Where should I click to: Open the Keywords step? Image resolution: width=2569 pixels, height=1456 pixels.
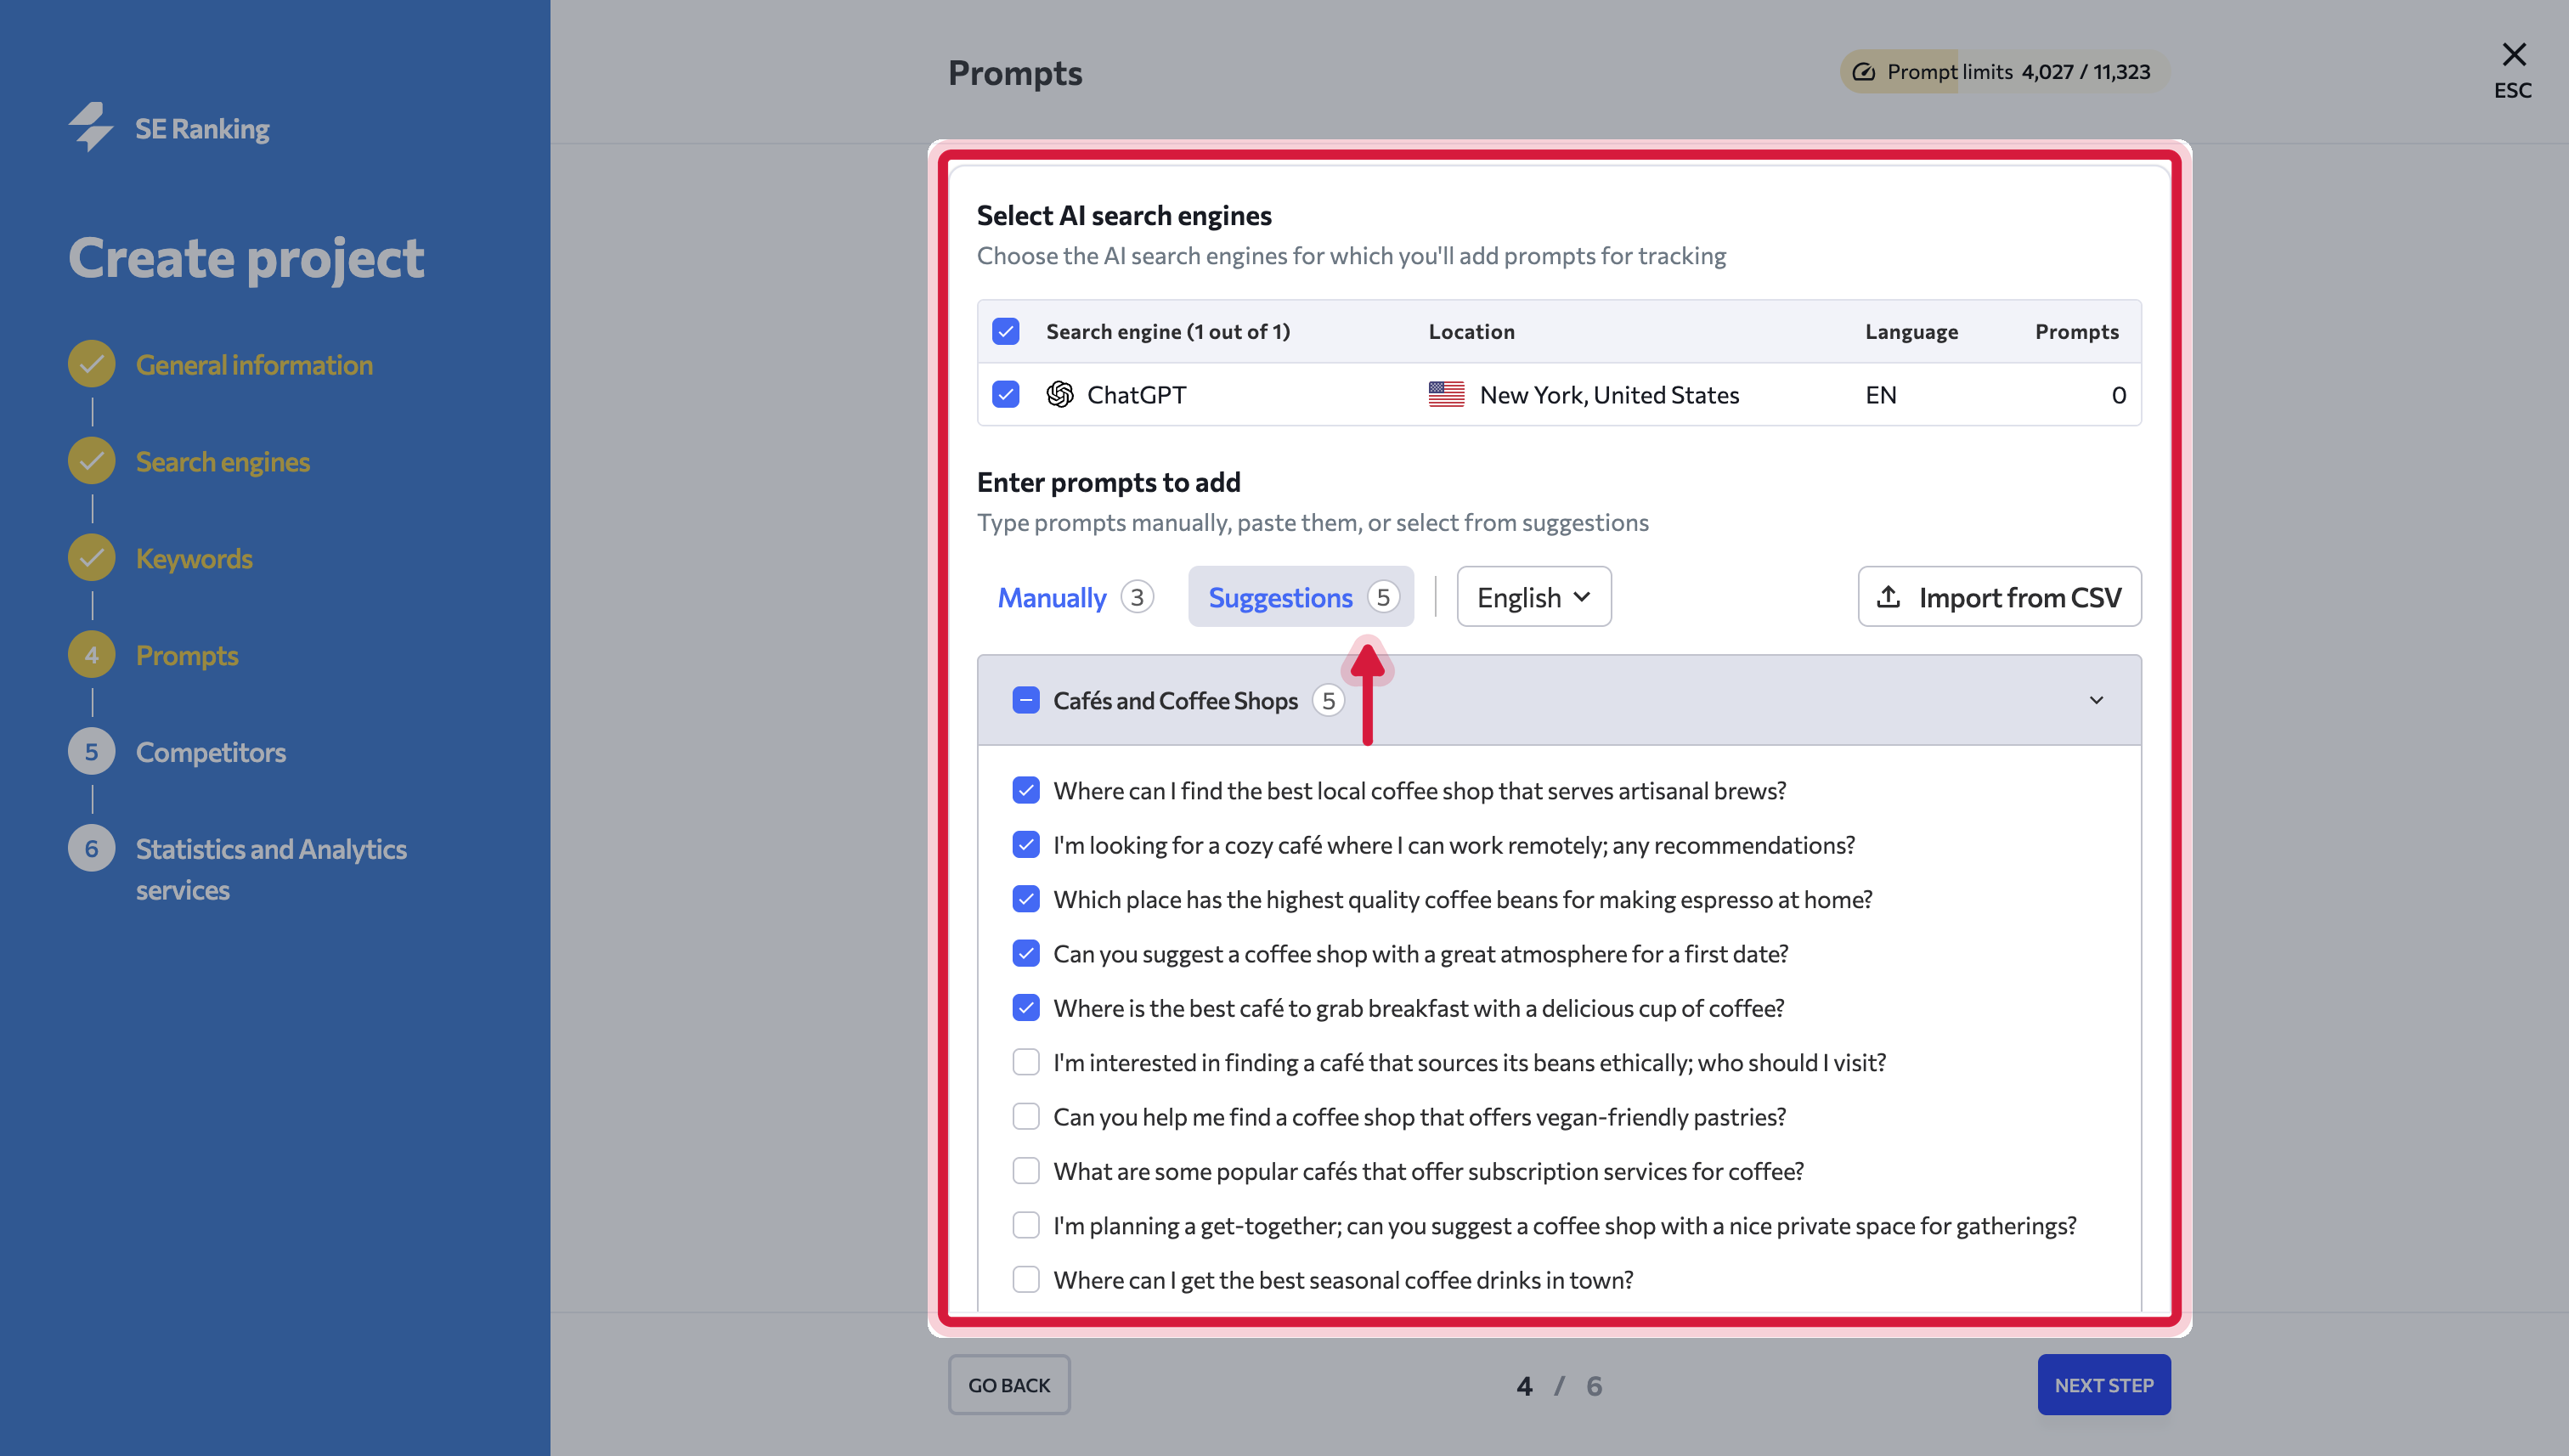[x=194, y=559]
